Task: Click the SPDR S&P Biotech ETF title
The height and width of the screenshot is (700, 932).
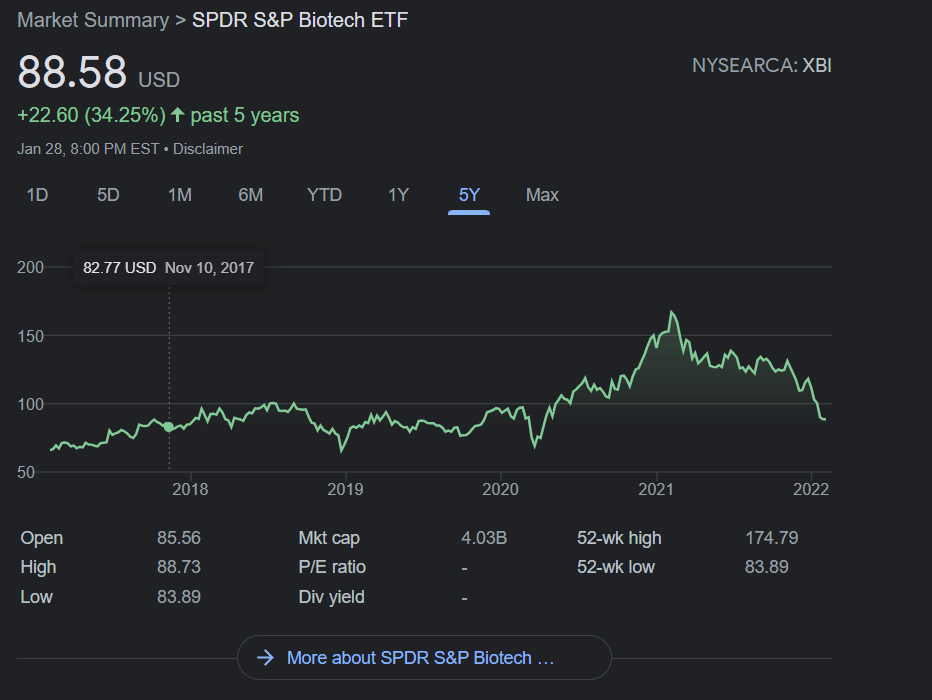Action: click(x=300, y=20)
